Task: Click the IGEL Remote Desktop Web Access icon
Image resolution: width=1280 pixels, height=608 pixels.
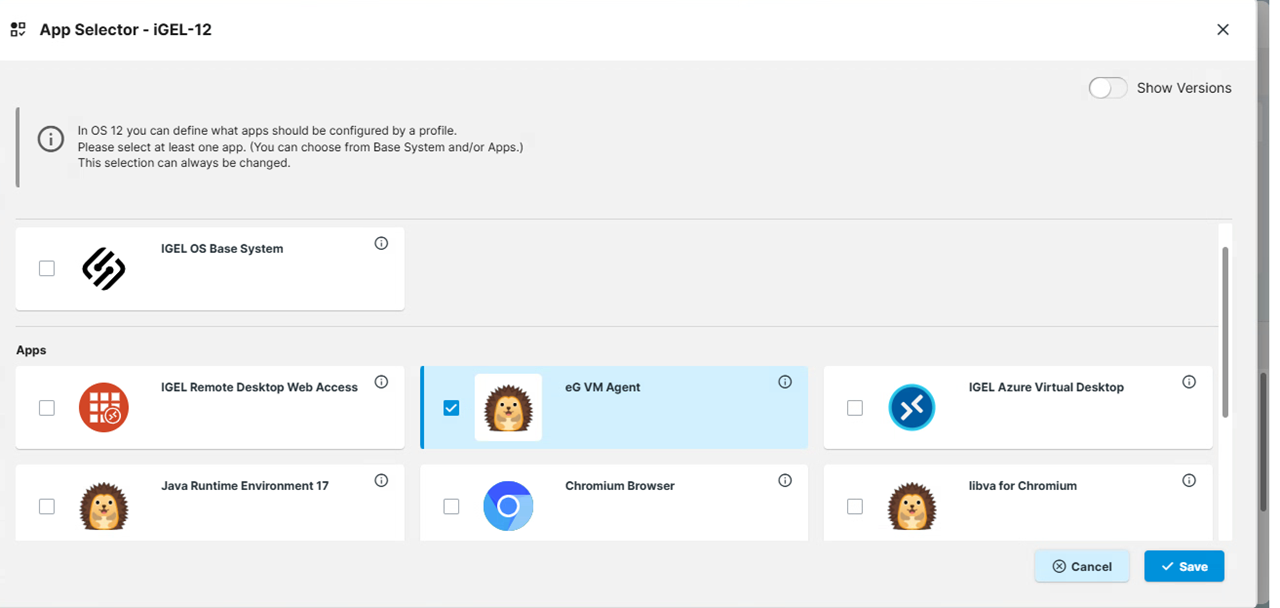Action: point(104,407)
